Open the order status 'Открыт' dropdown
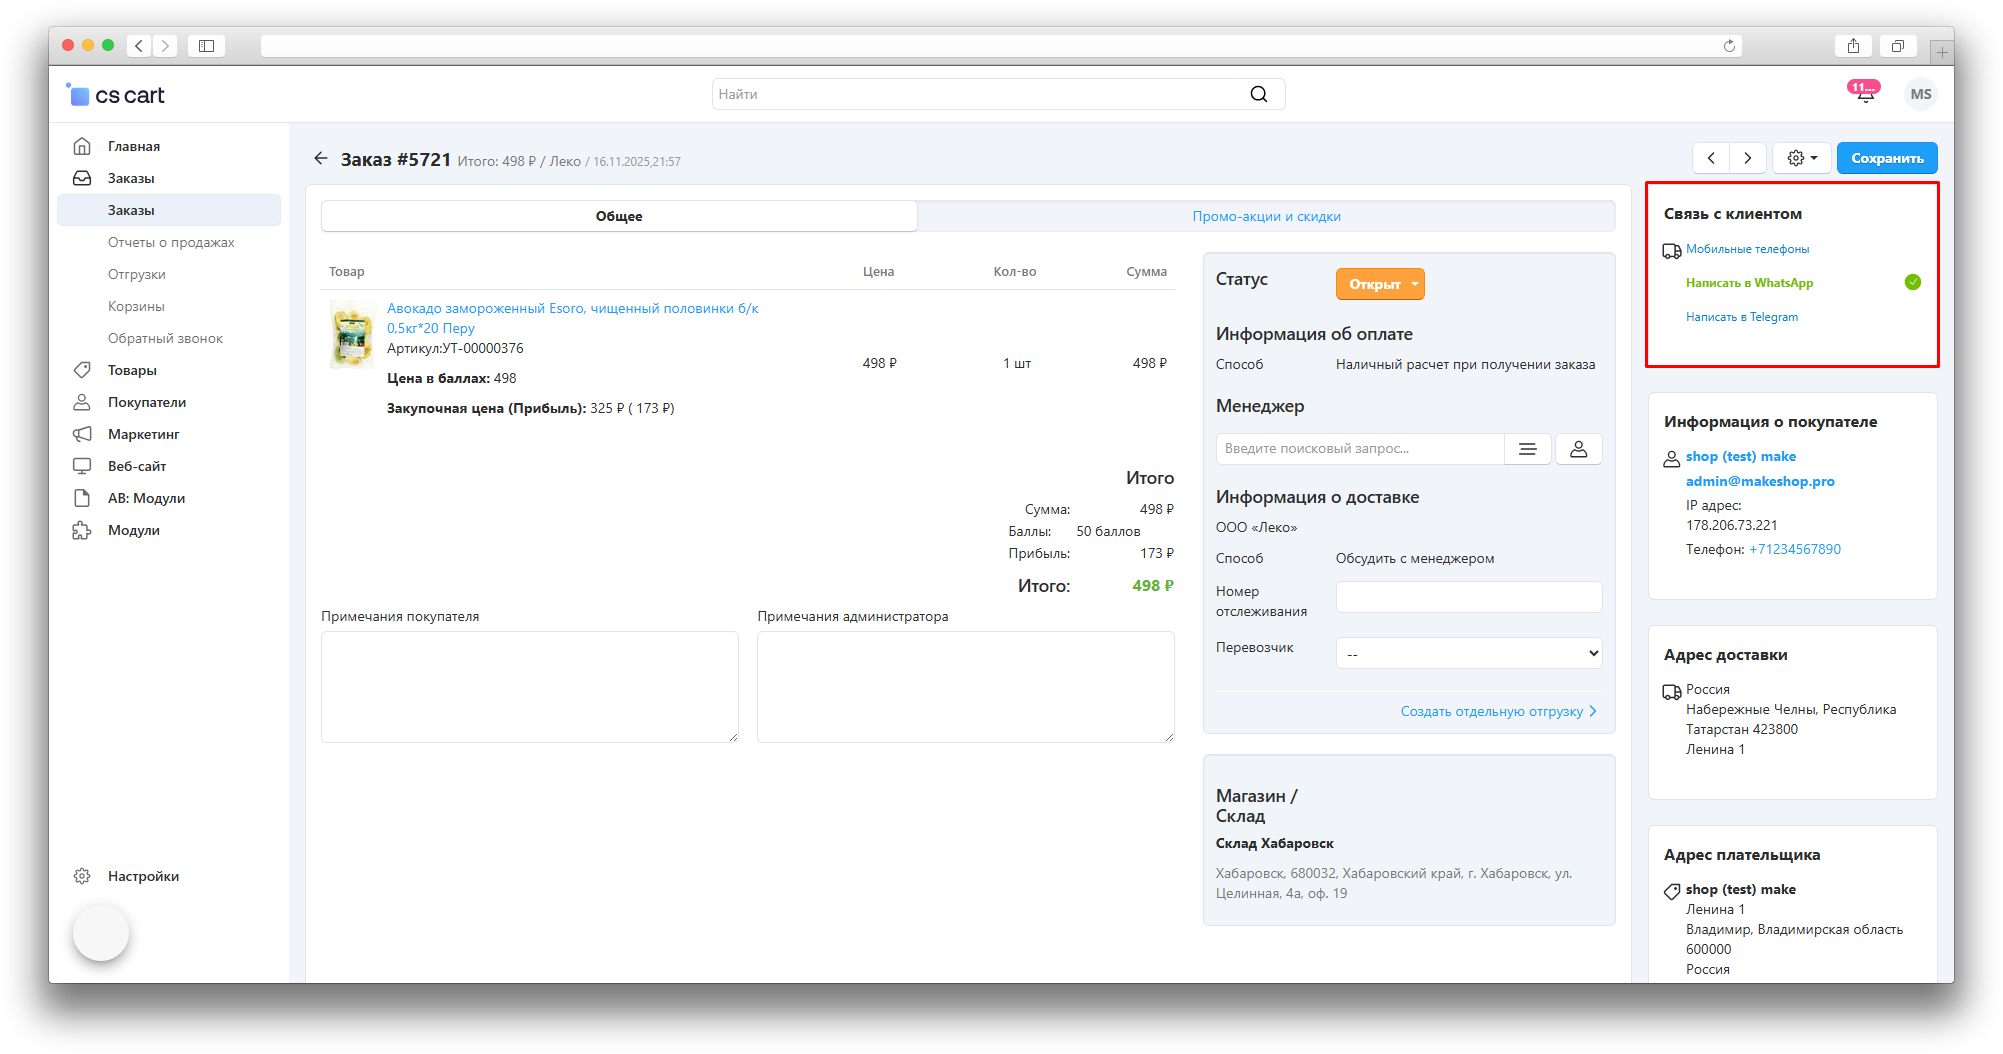Viewport: 2003px width, 1054px height. (x=1380, y=284)
